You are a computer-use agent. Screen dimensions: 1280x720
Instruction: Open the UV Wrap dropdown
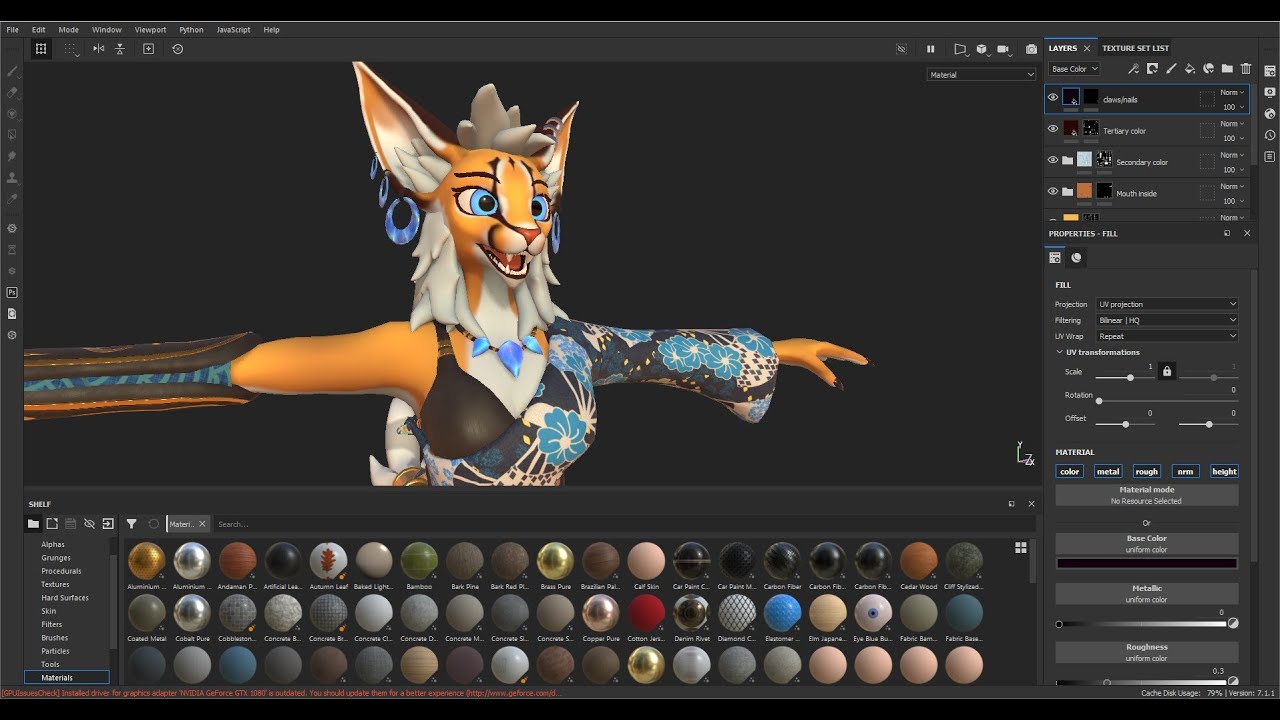tap(1167, 336)
